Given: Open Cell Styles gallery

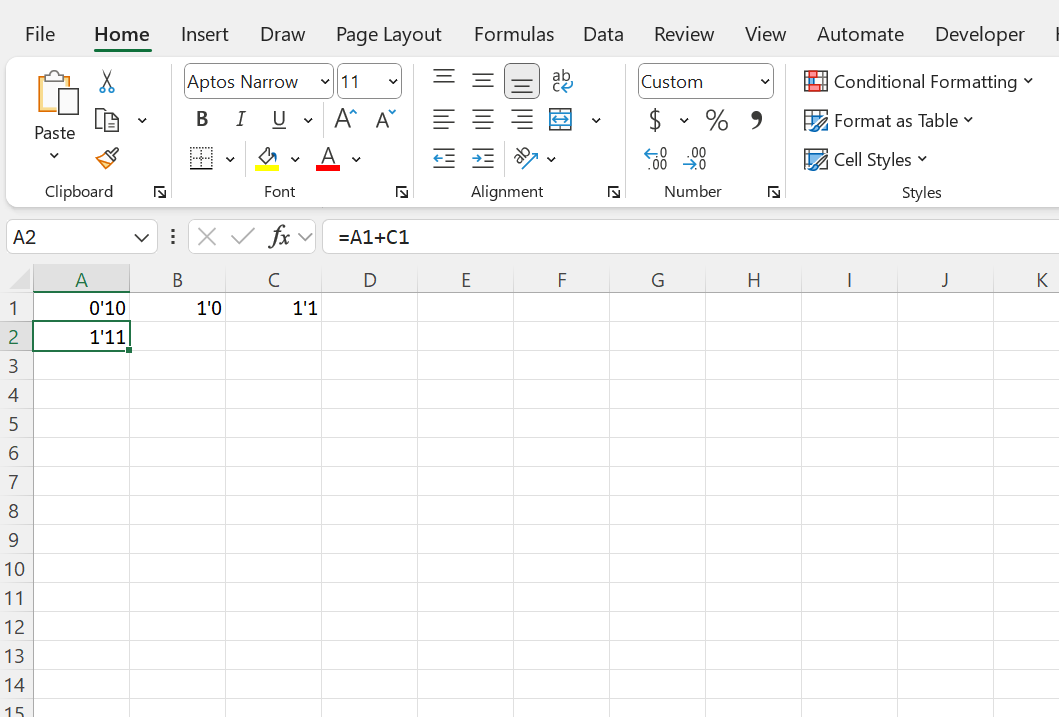Looking at the screenshot, I should (865, 159).
